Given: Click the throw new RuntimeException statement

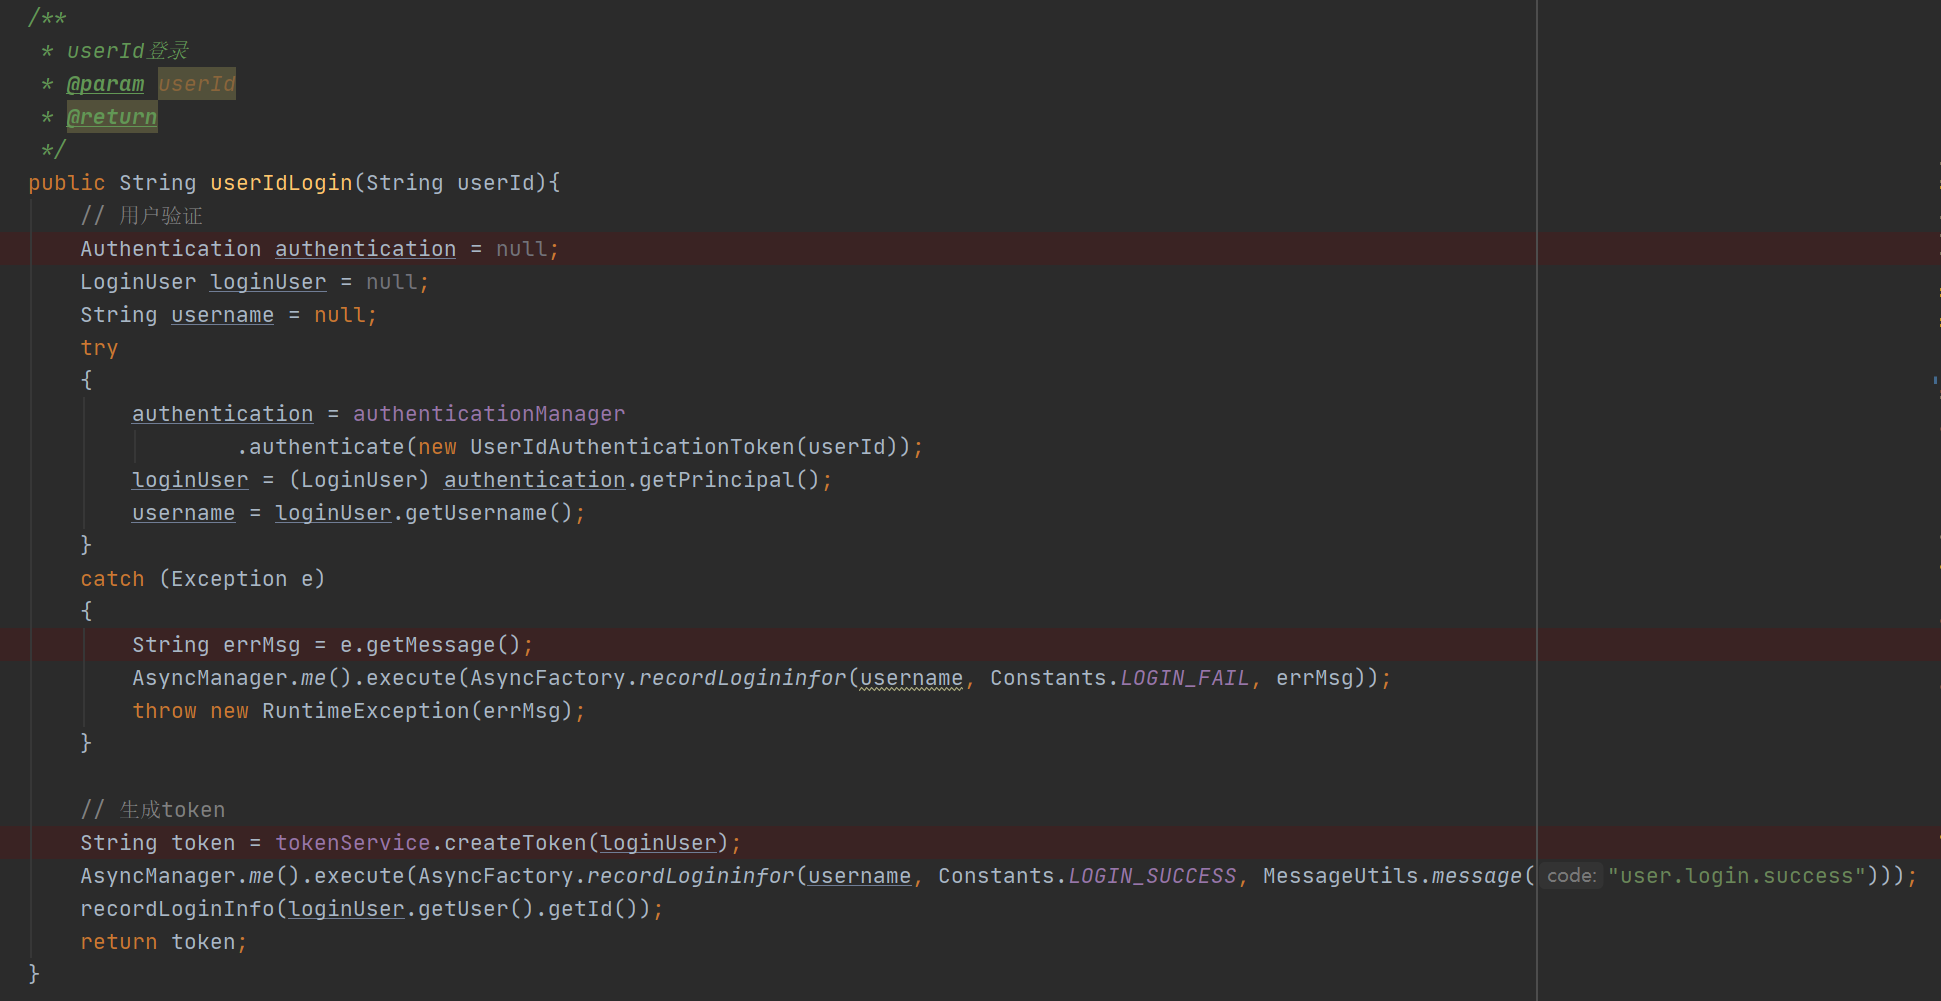Looking at the screenshot, I should click(355, 710).
